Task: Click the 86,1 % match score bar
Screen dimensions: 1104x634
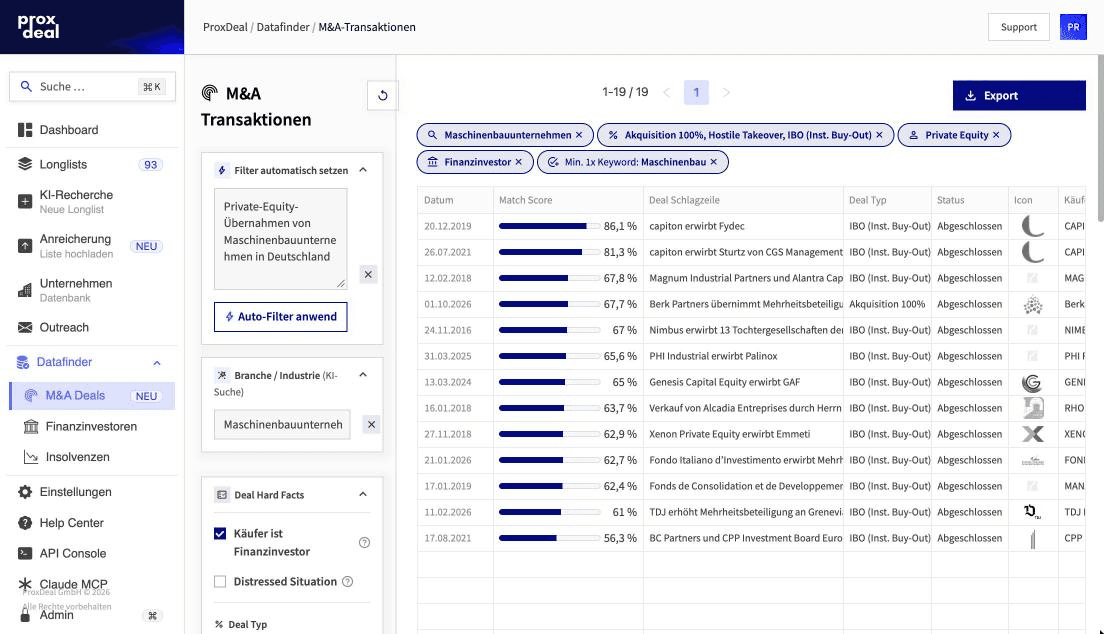Action: pyautogui.click(x=549, y=226)
